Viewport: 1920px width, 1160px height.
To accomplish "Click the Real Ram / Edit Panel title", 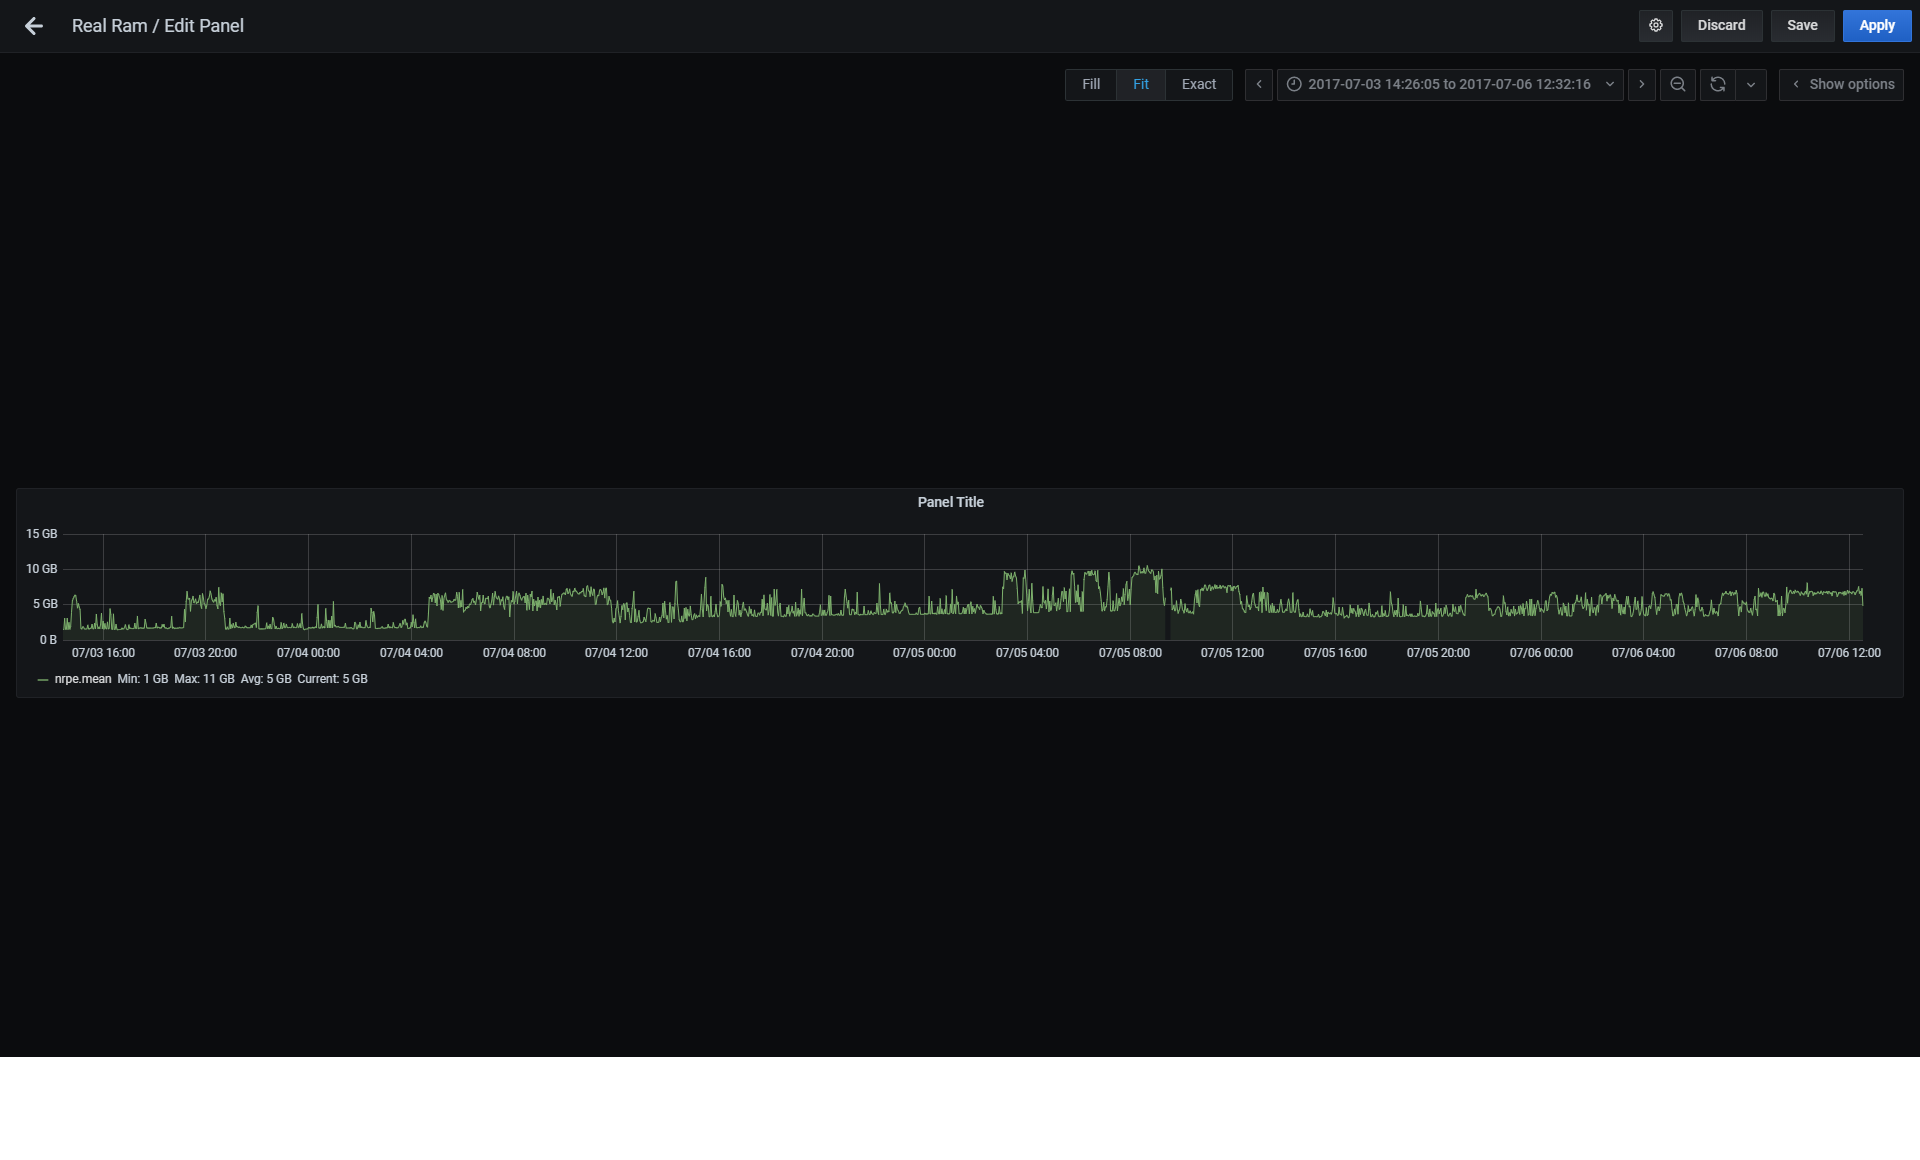I will pyautogui.click(x=157, y=26).
